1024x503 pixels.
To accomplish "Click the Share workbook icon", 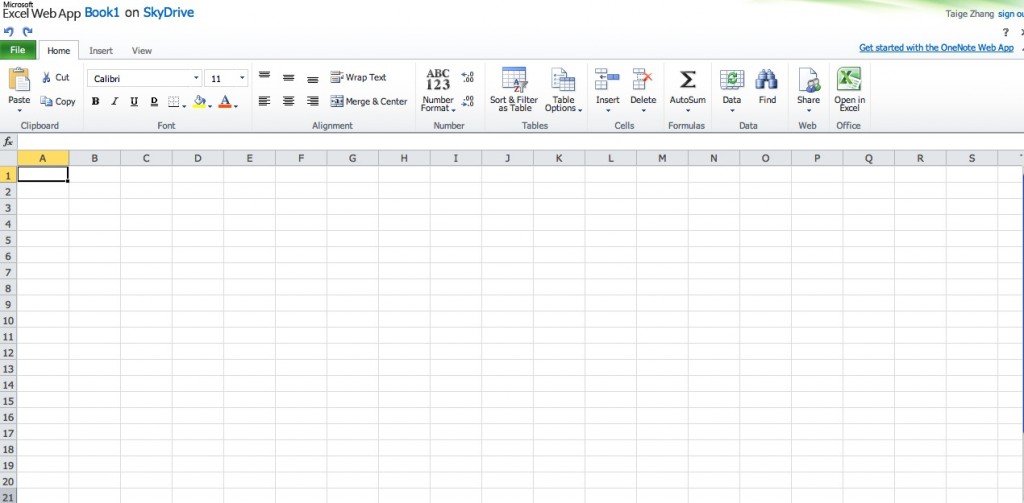I will 808,80.
